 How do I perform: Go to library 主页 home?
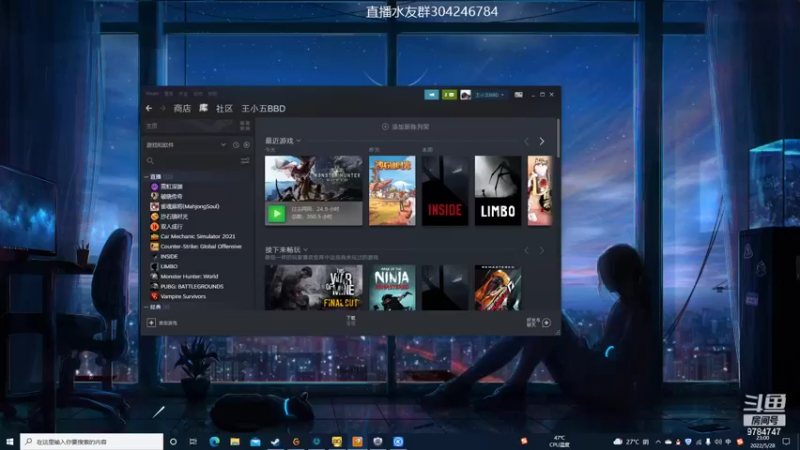[x=191, y=126]
